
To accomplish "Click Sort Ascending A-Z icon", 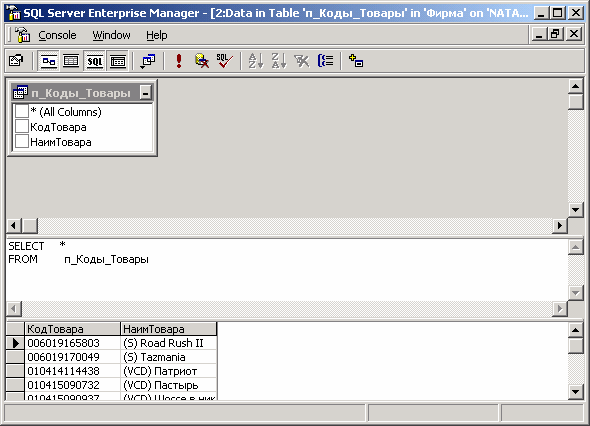I will (x=256, y=61).
